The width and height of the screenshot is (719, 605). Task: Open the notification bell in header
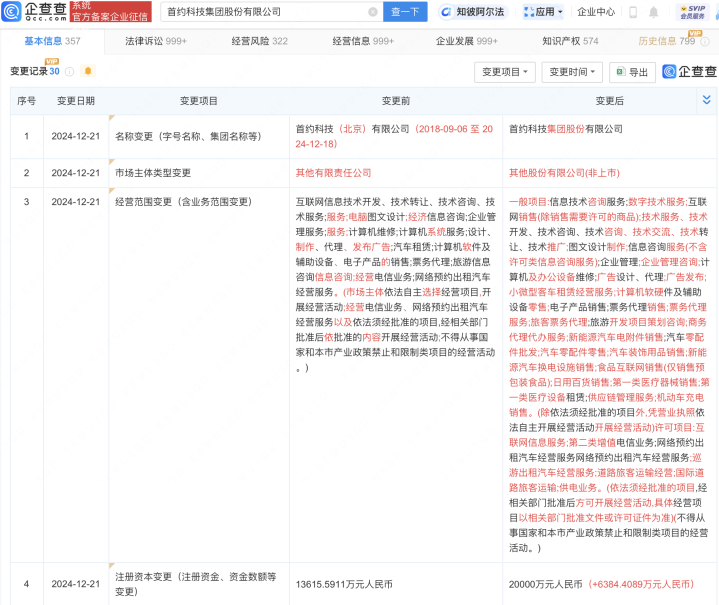654,12
